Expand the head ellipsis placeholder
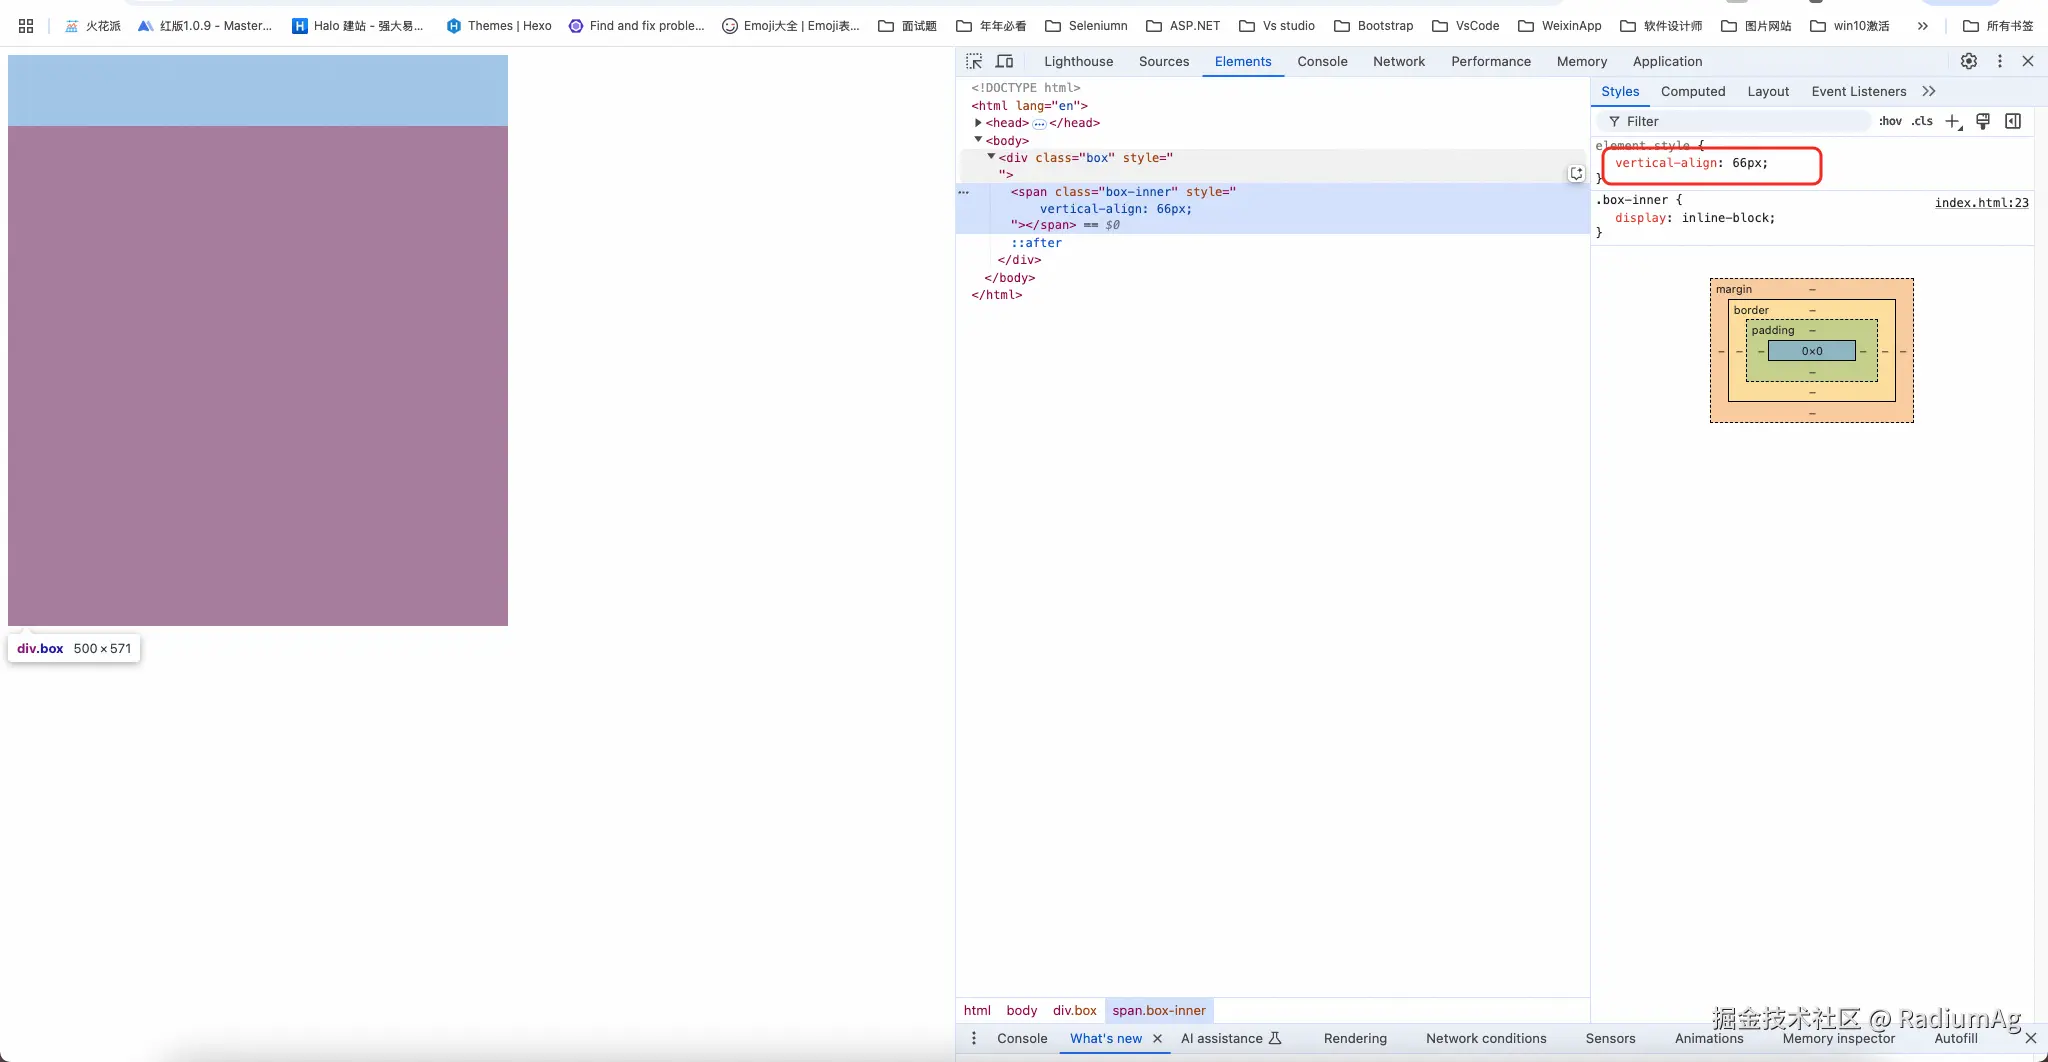The image size is (2048, 1062). point(1039,124)
